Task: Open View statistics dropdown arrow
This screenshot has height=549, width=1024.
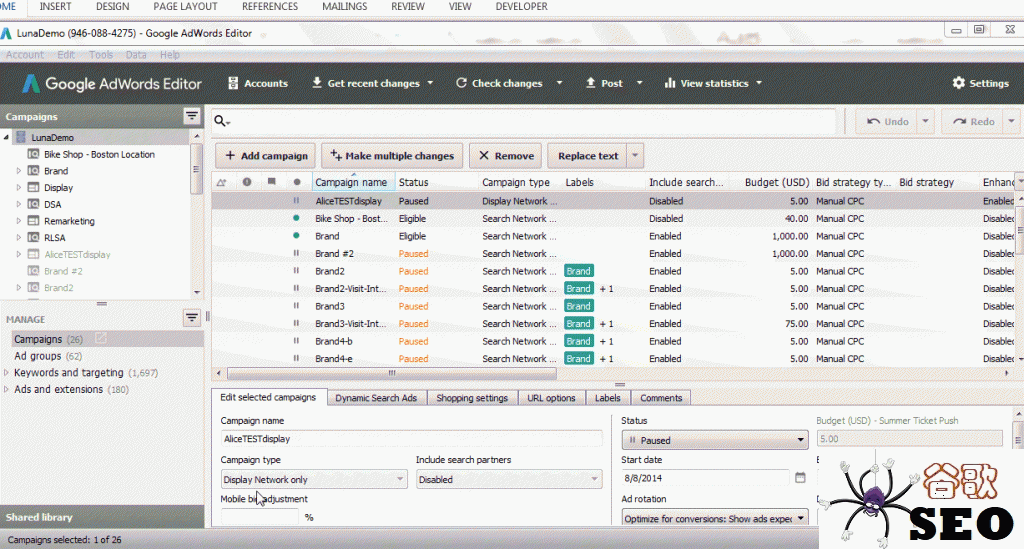Action: click(x=759, y=83)
